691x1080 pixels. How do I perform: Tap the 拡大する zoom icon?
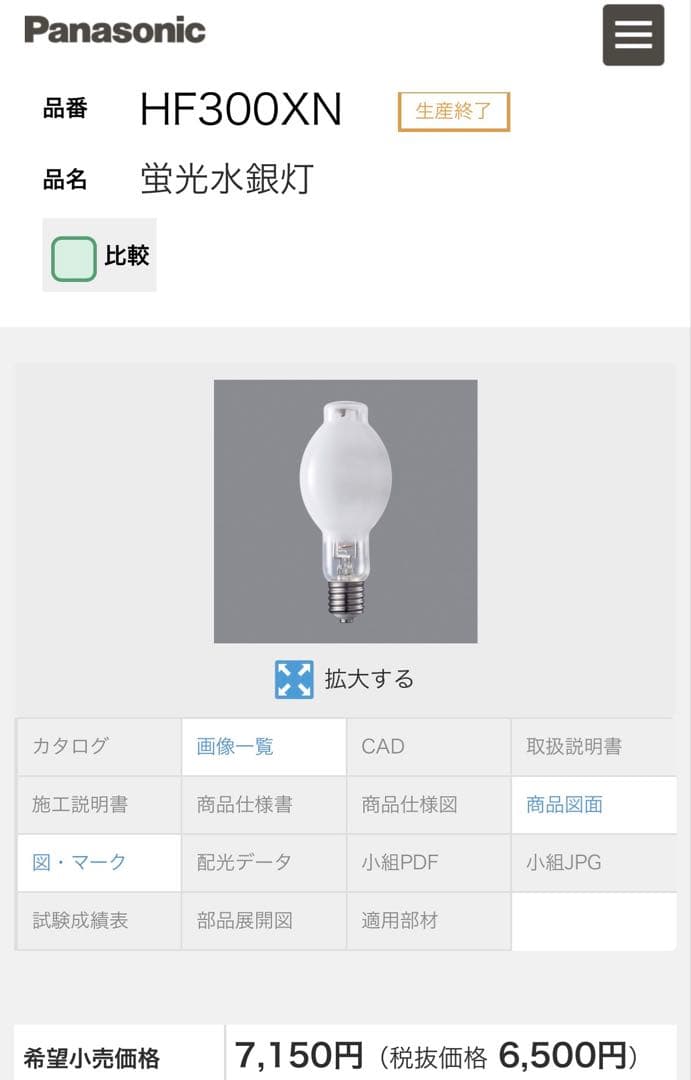[293, 678]
